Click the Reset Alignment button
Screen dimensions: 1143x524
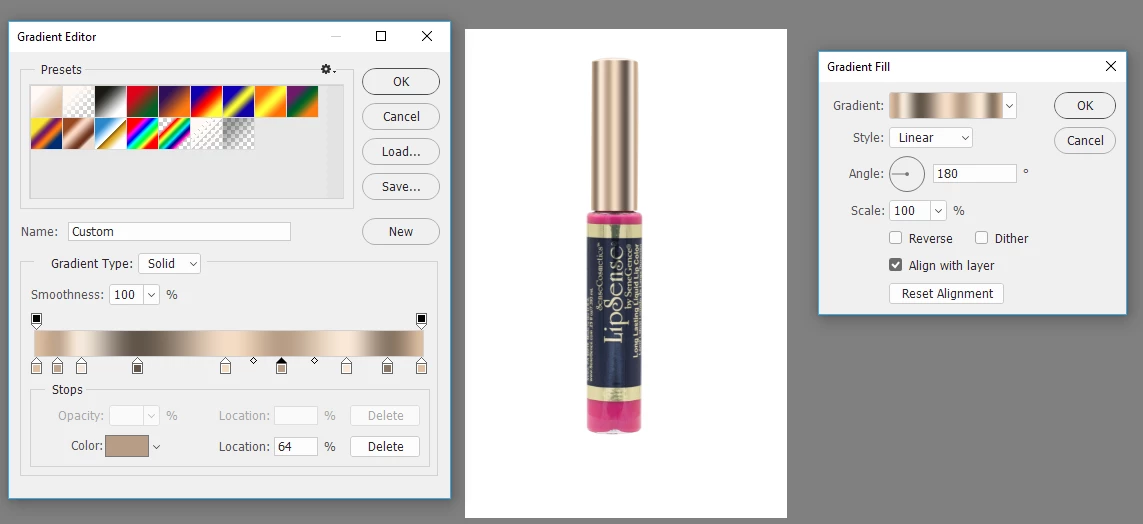pos(947,294)
